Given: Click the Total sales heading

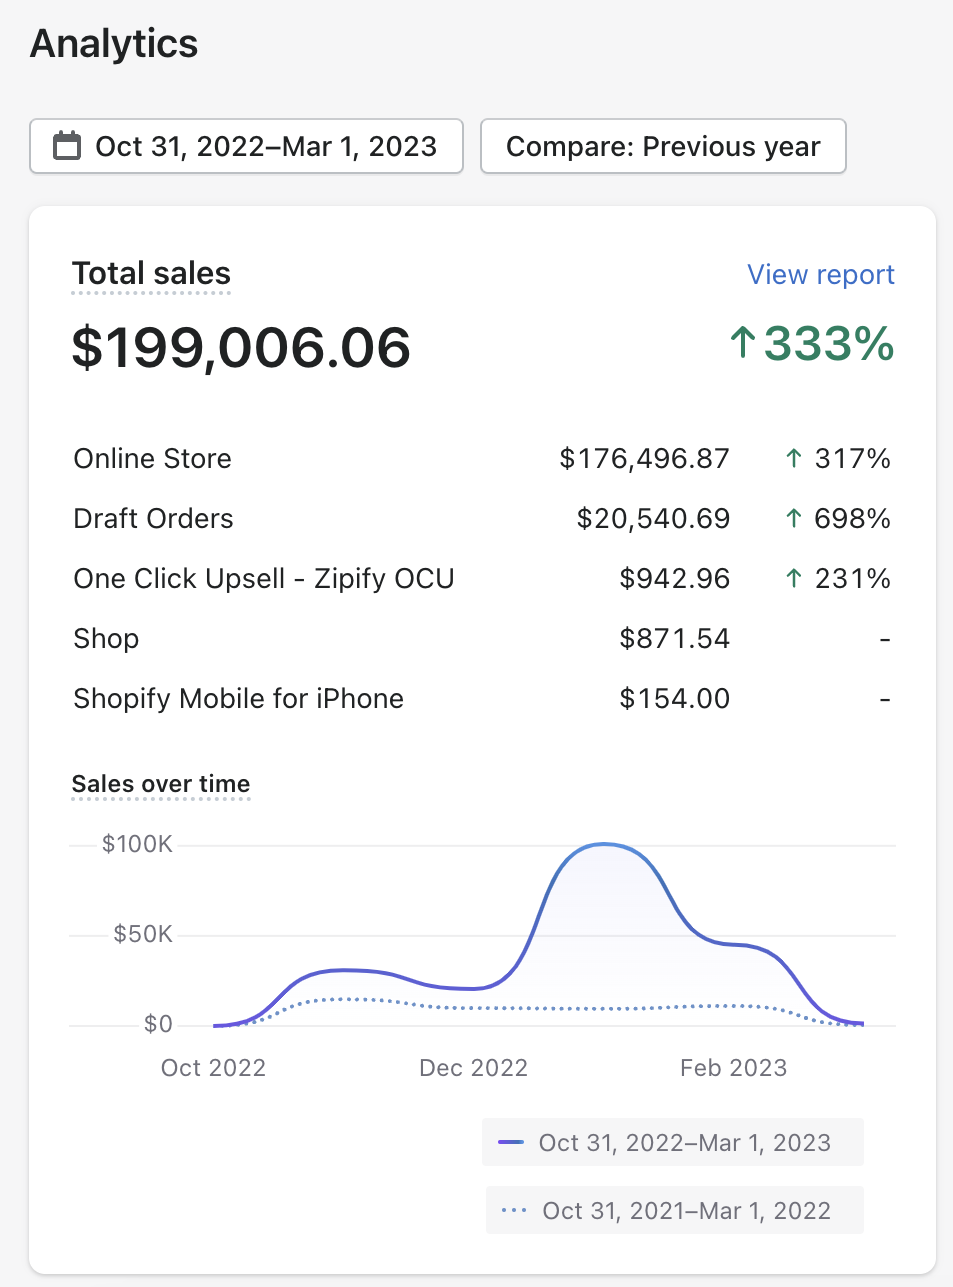Looking at the screenshot, I should coord(151,274).
